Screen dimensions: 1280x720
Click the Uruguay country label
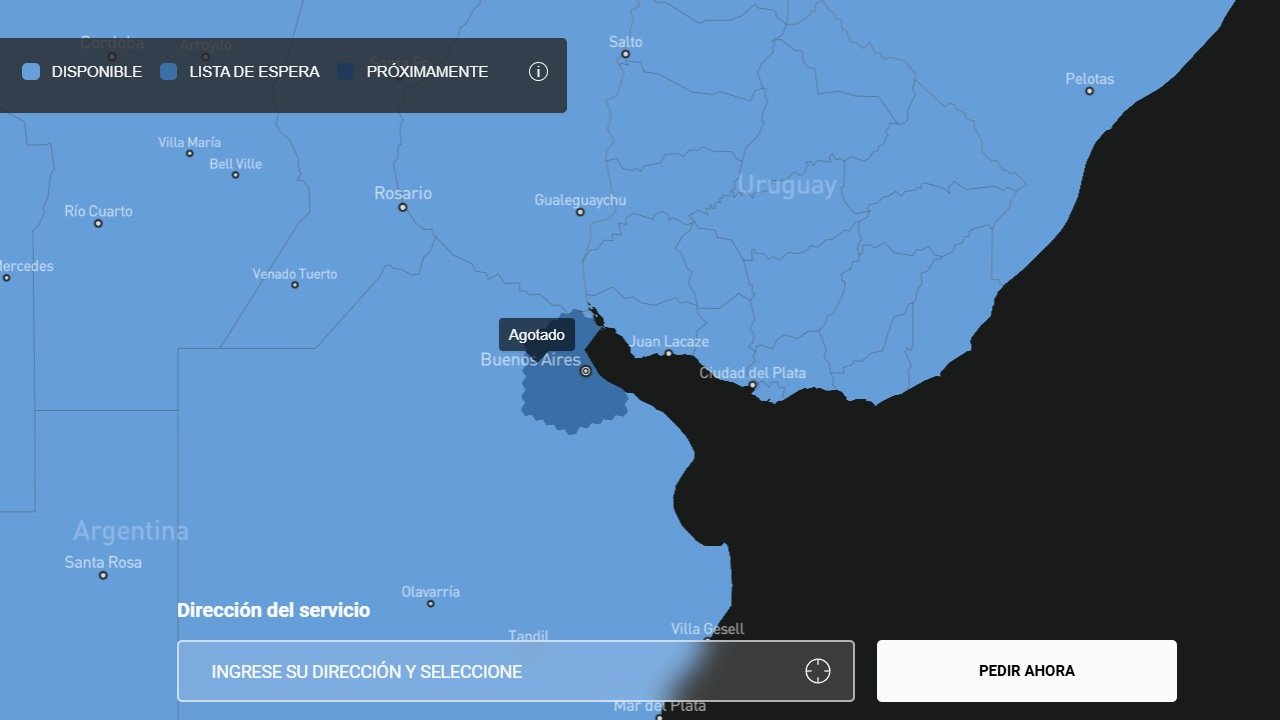tap(786, 185)
